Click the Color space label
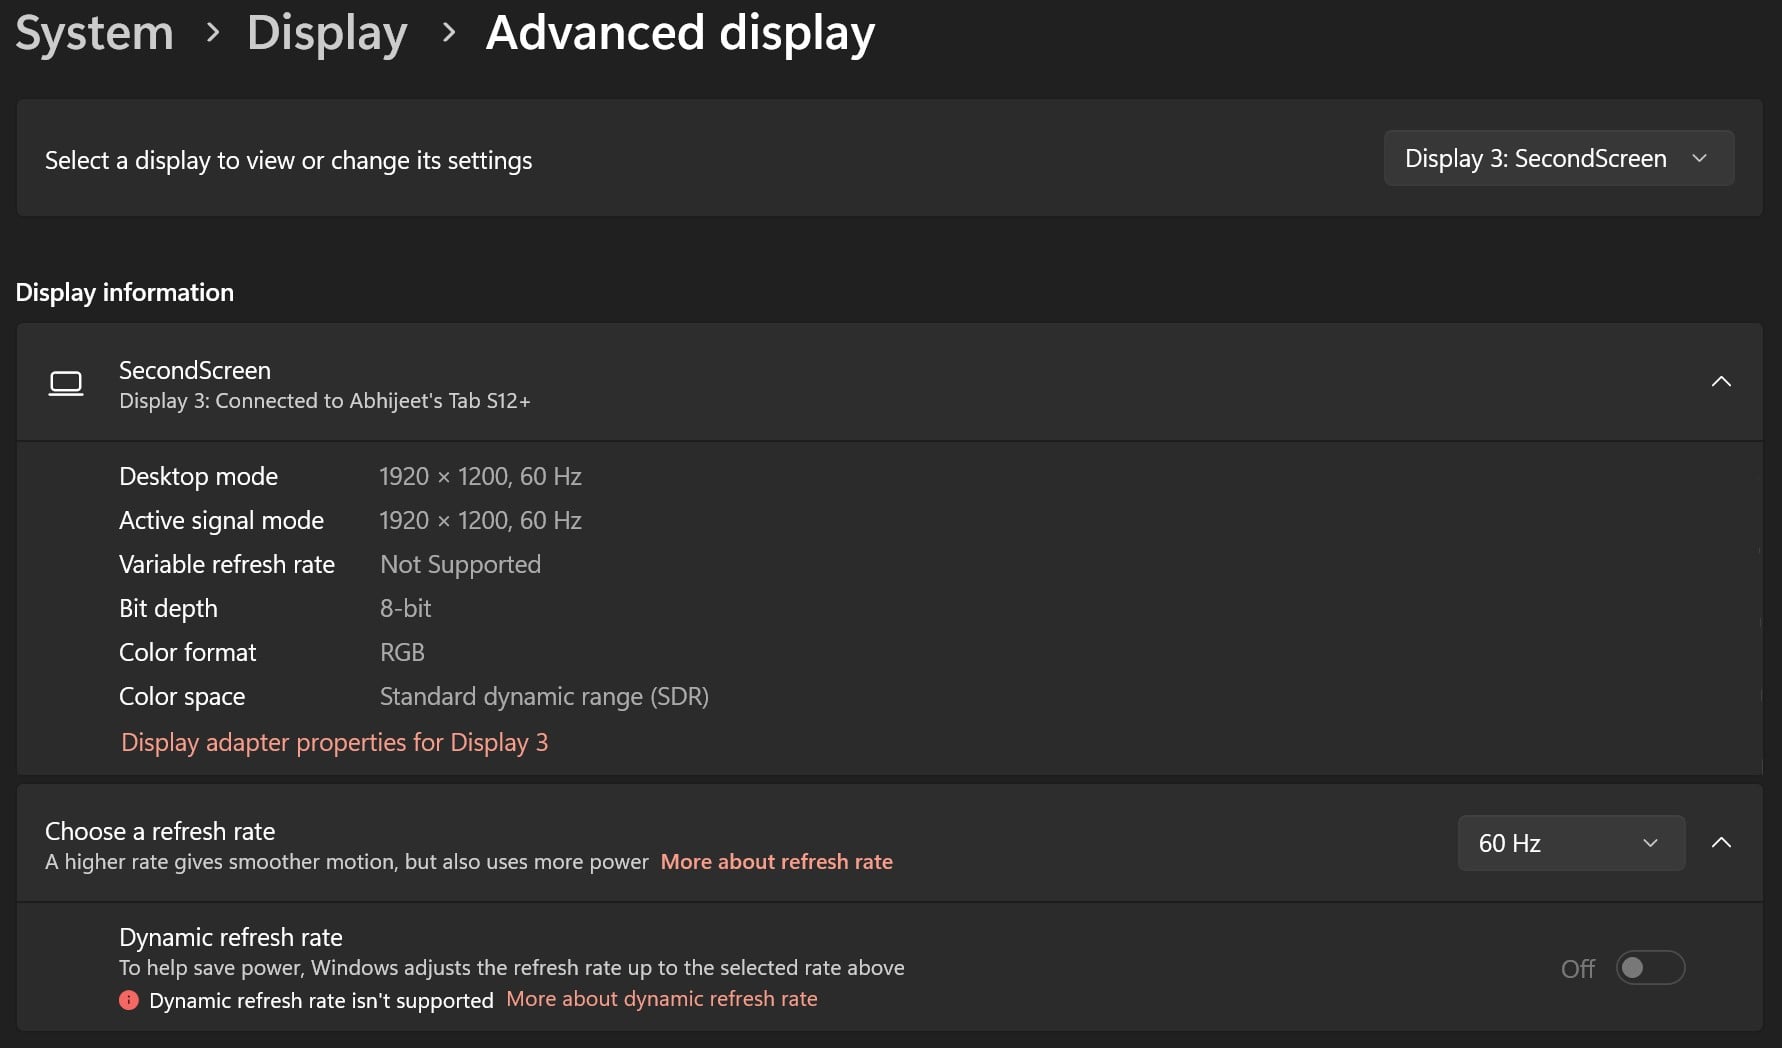 tap(182, 697)
